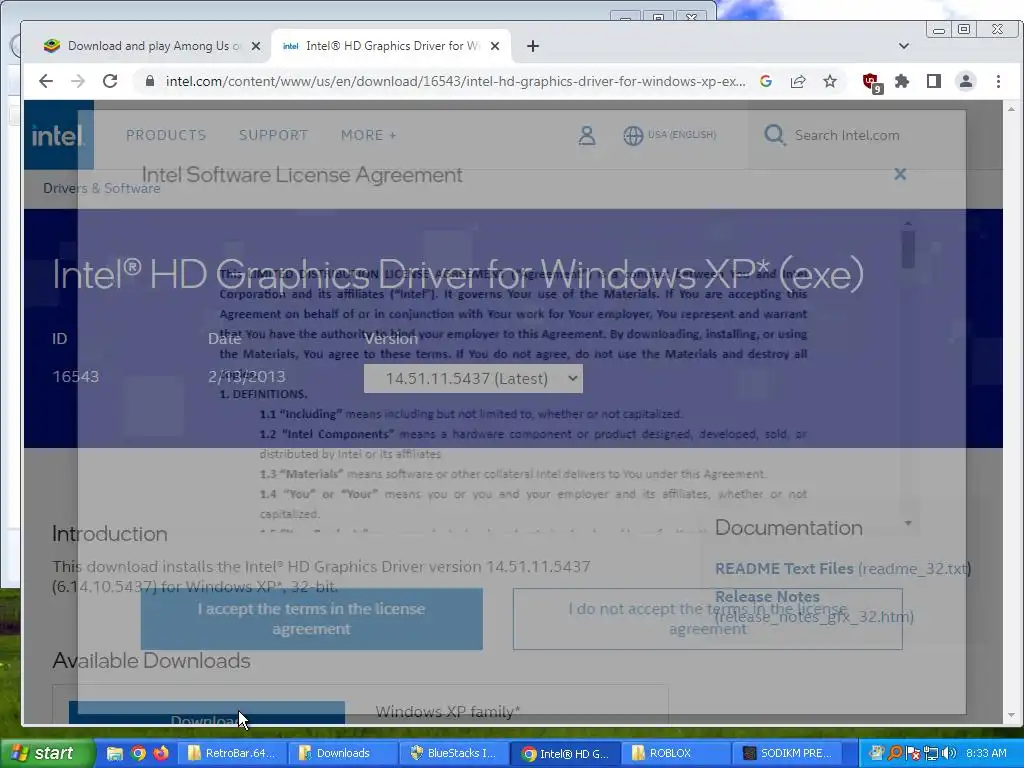This screenshot has width=1024, height=768.
Task: Switch to RetroBar taskbar window
Action: point(232,753)
